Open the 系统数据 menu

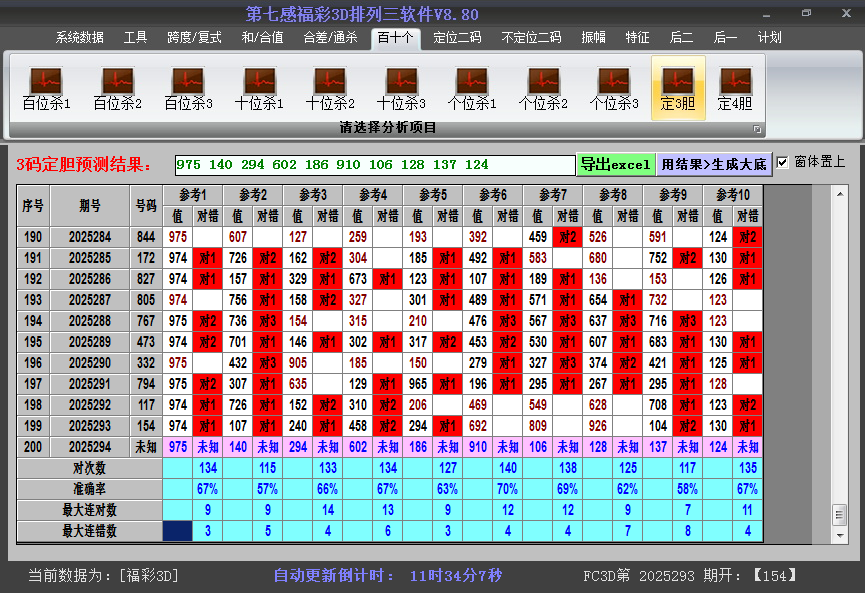[80, 38]
